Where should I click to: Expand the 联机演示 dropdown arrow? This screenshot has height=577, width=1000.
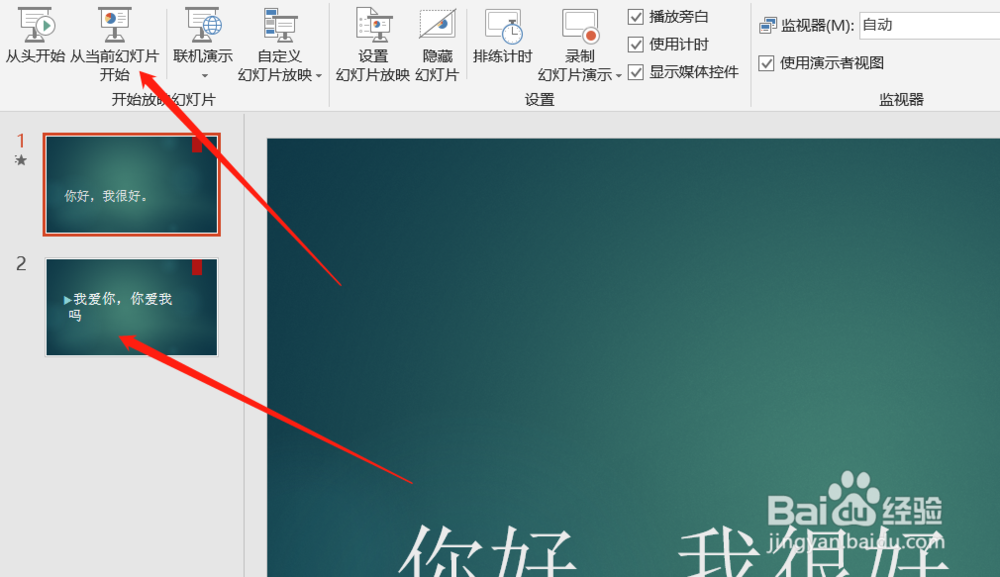pos(205,76)
